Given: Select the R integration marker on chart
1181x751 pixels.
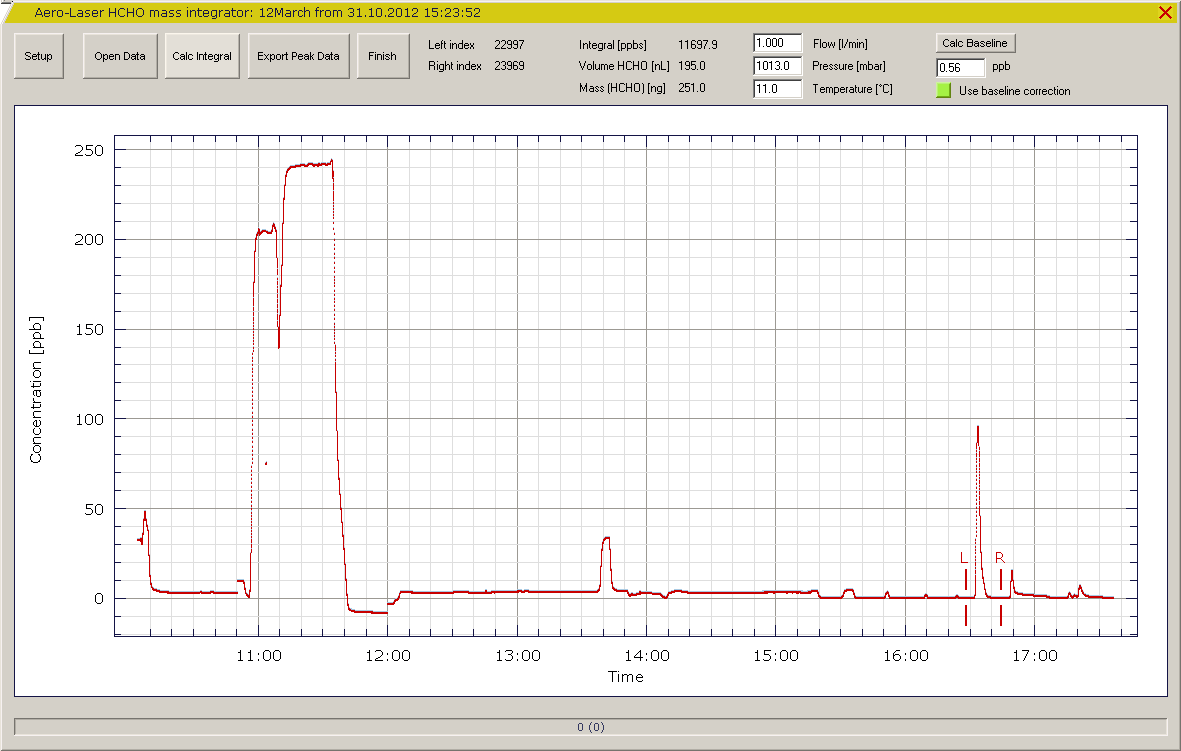Looking at the screenshot, I should click(x=1000, y=578).
